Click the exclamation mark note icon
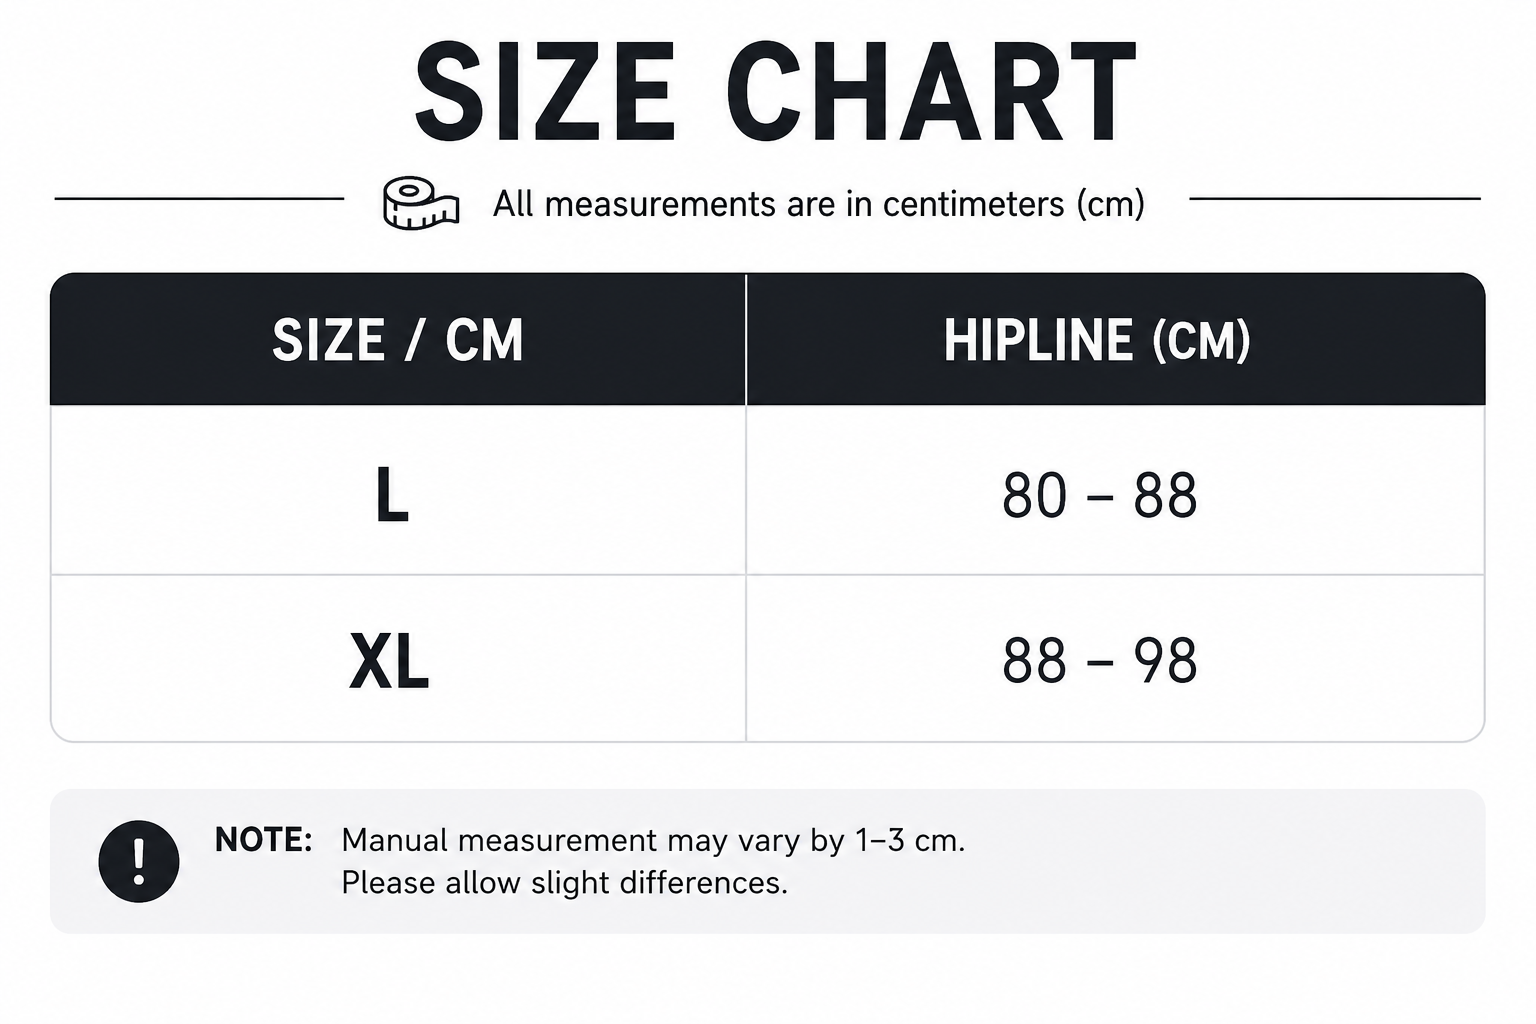This screenshot has width=1536, height=1024. [x=139, y=861]
